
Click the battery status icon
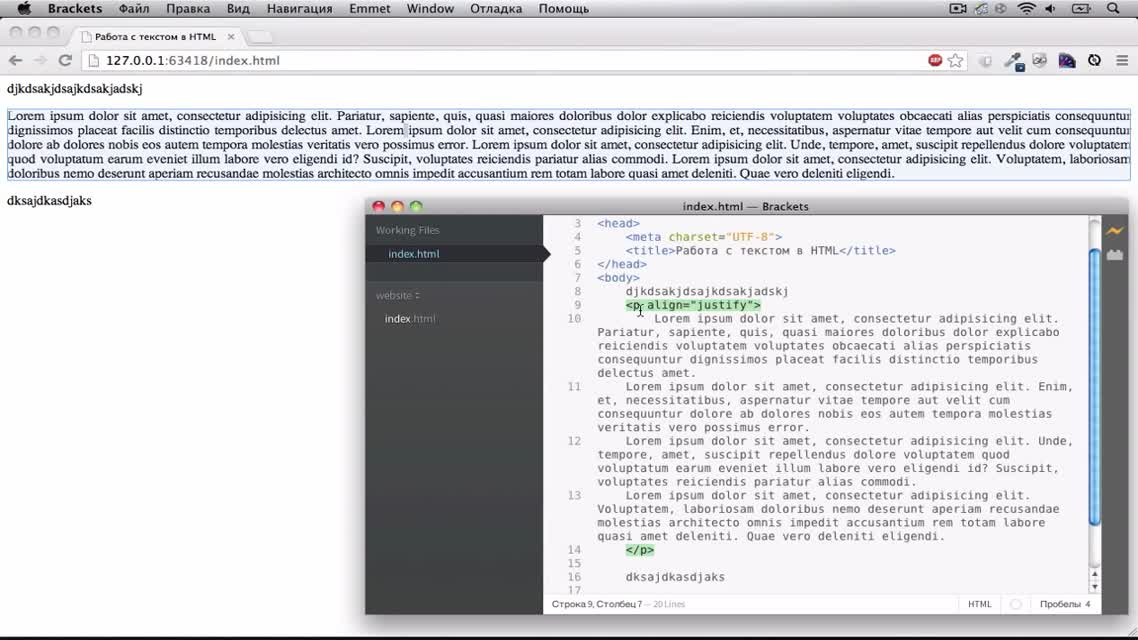tap(1081, 9)
